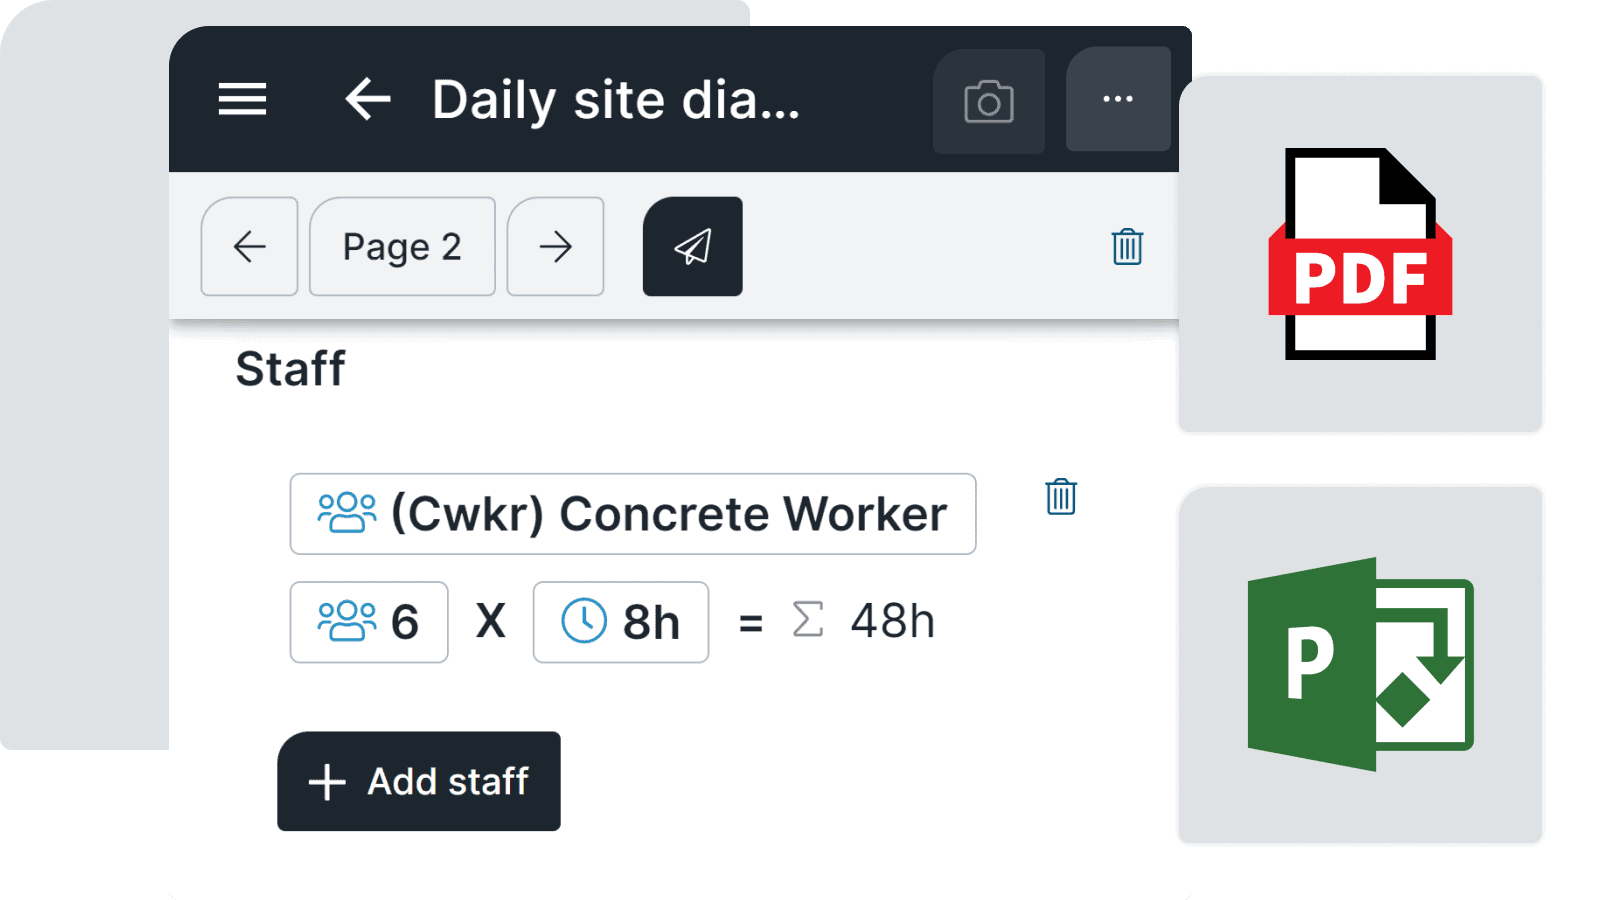Image resolution: width=1600 pixels, height=900 pixels.
Task: Advance to the next page with right arrow
Action: [x=556, y=247]
